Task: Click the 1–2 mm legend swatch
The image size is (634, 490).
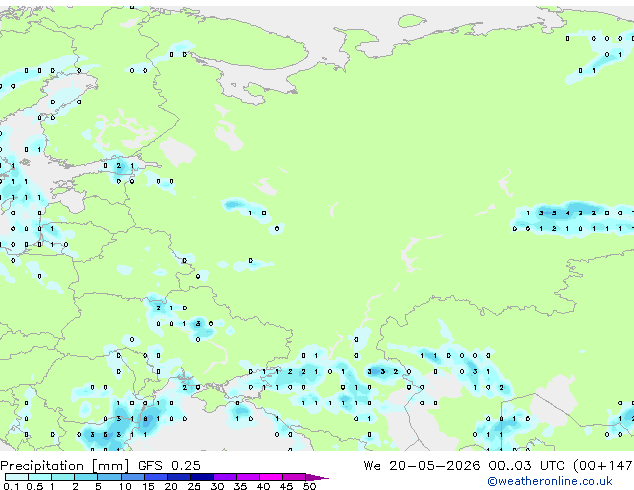Action: tap(63, 477)
